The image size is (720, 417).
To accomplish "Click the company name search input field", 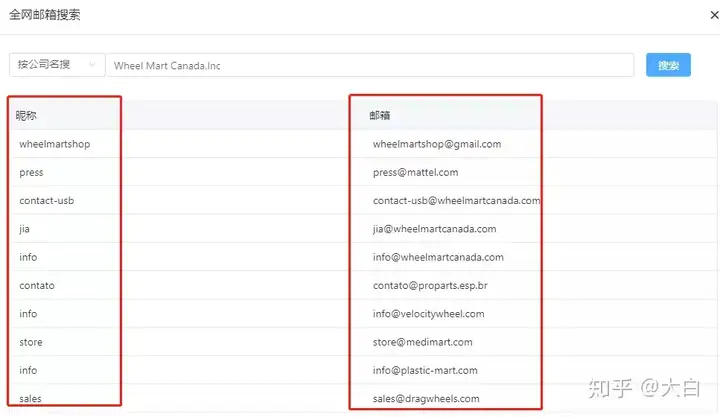I will tap(370, 65).
